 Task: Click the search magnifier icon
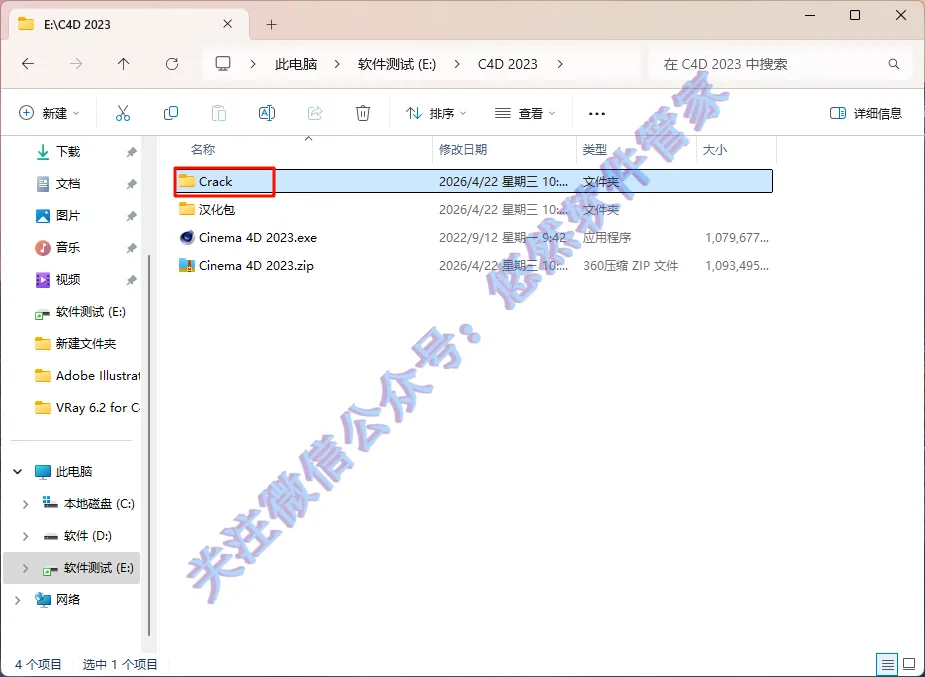[x=894, y=64]
